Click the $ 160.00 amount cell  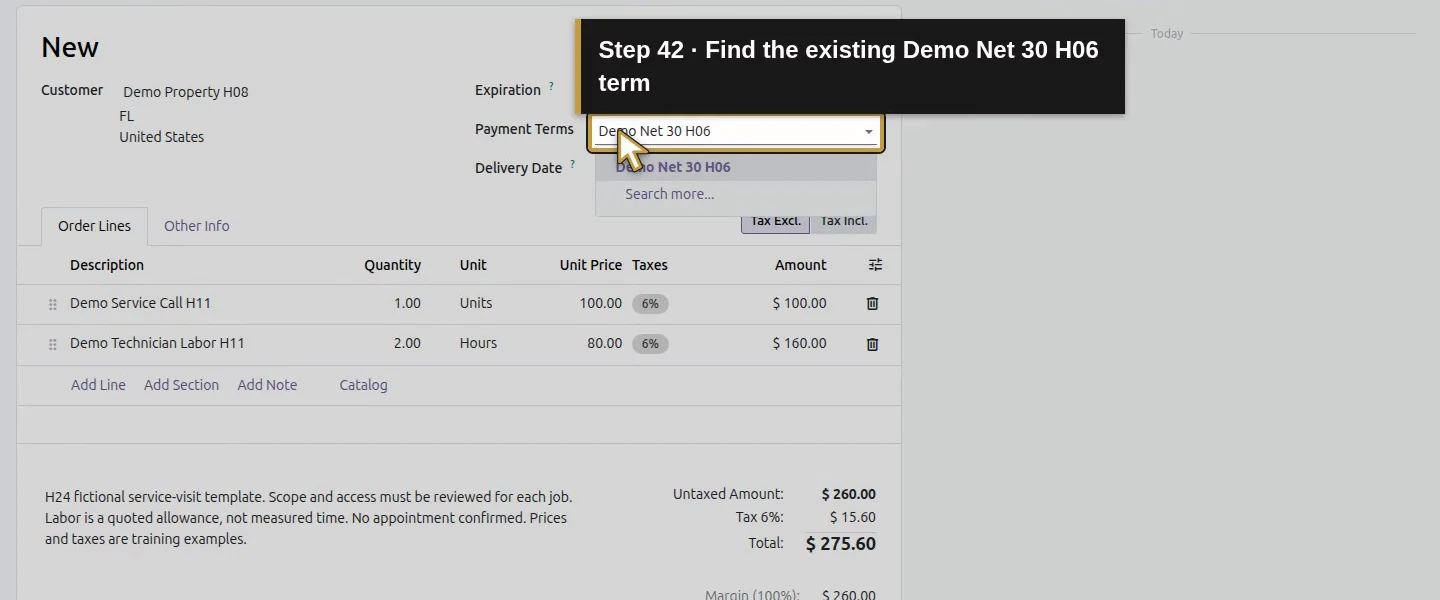[x=799, y=343]
